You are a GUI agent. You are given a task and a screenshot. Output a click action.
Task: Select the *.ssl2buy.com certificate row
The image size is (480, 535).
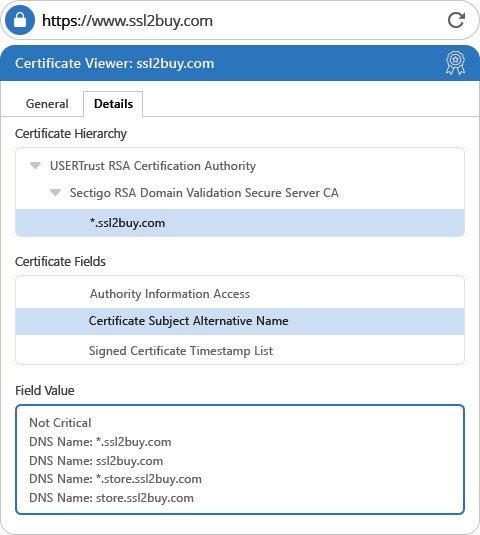point(240,223)
